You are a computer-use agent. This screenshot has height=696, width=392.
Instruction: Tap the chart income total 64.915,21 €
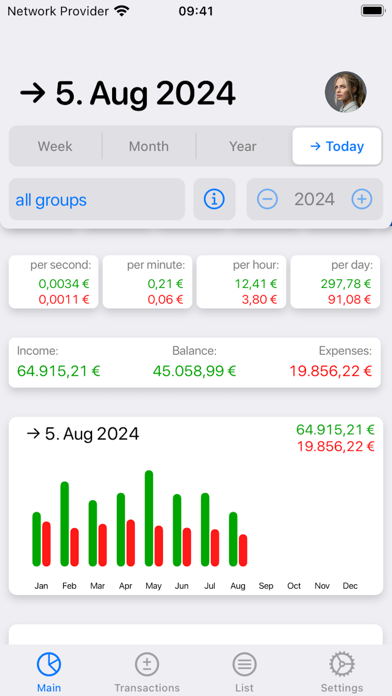(335, 430)
